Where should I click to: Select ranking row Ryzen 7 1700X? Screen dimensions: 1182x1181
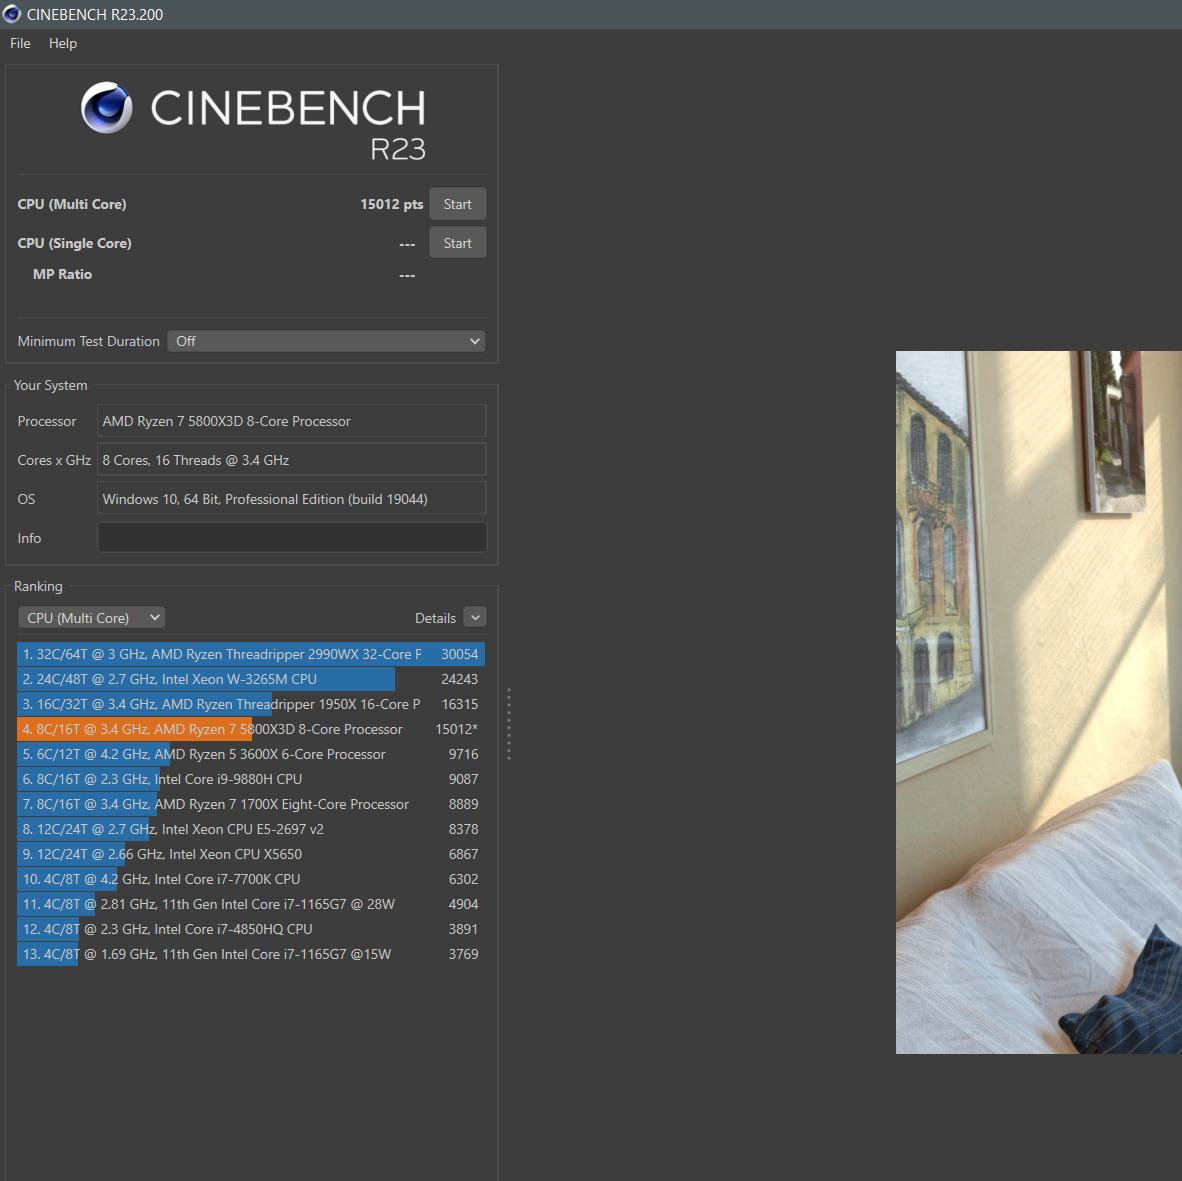[x=251, y=804]
